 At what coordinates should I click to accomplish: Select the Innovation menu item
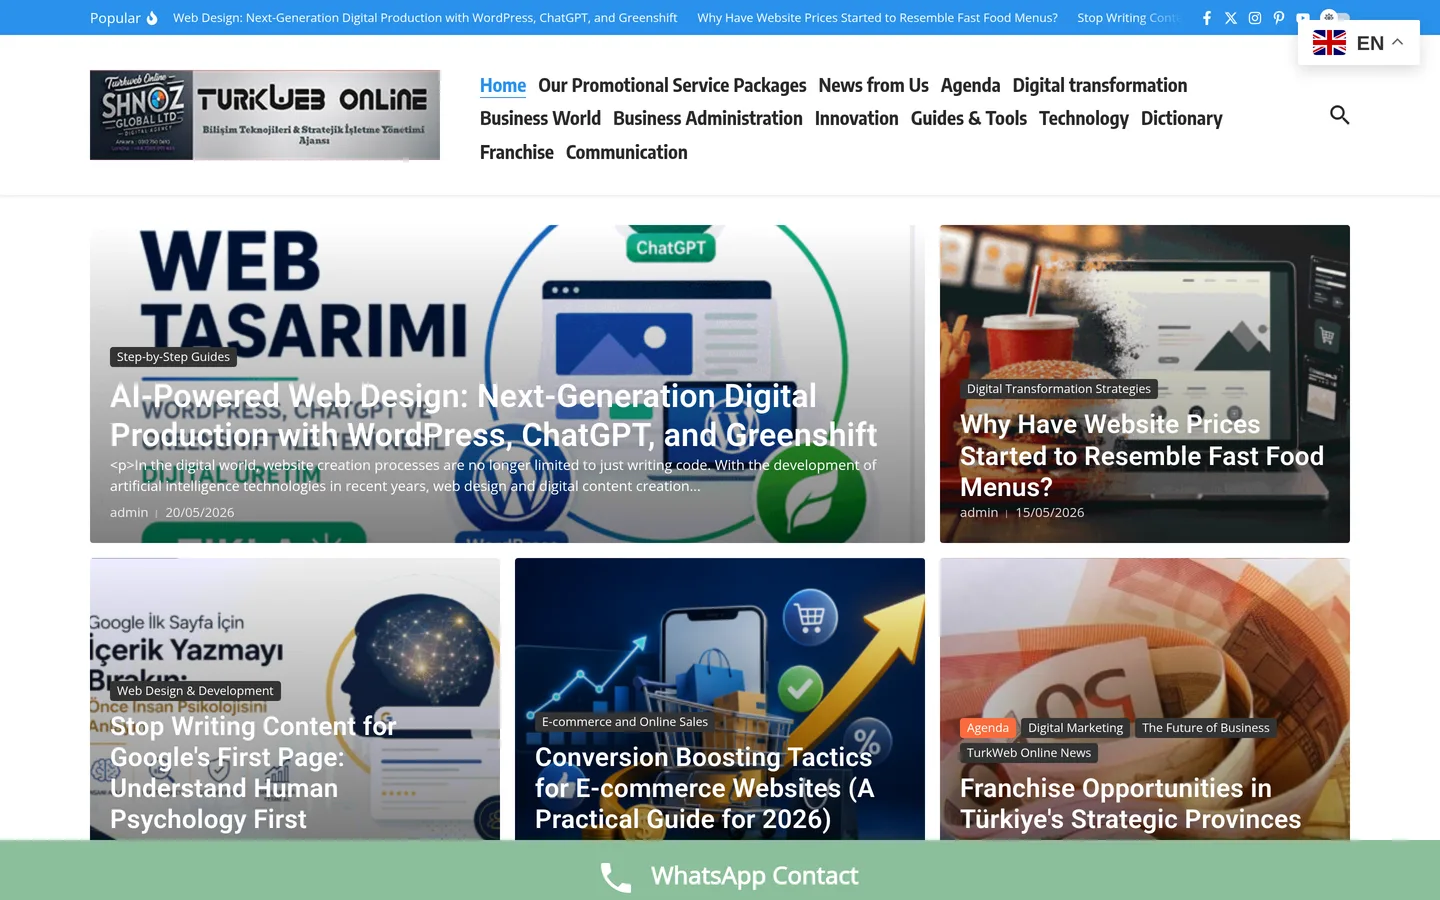click(x=857, y=118)
